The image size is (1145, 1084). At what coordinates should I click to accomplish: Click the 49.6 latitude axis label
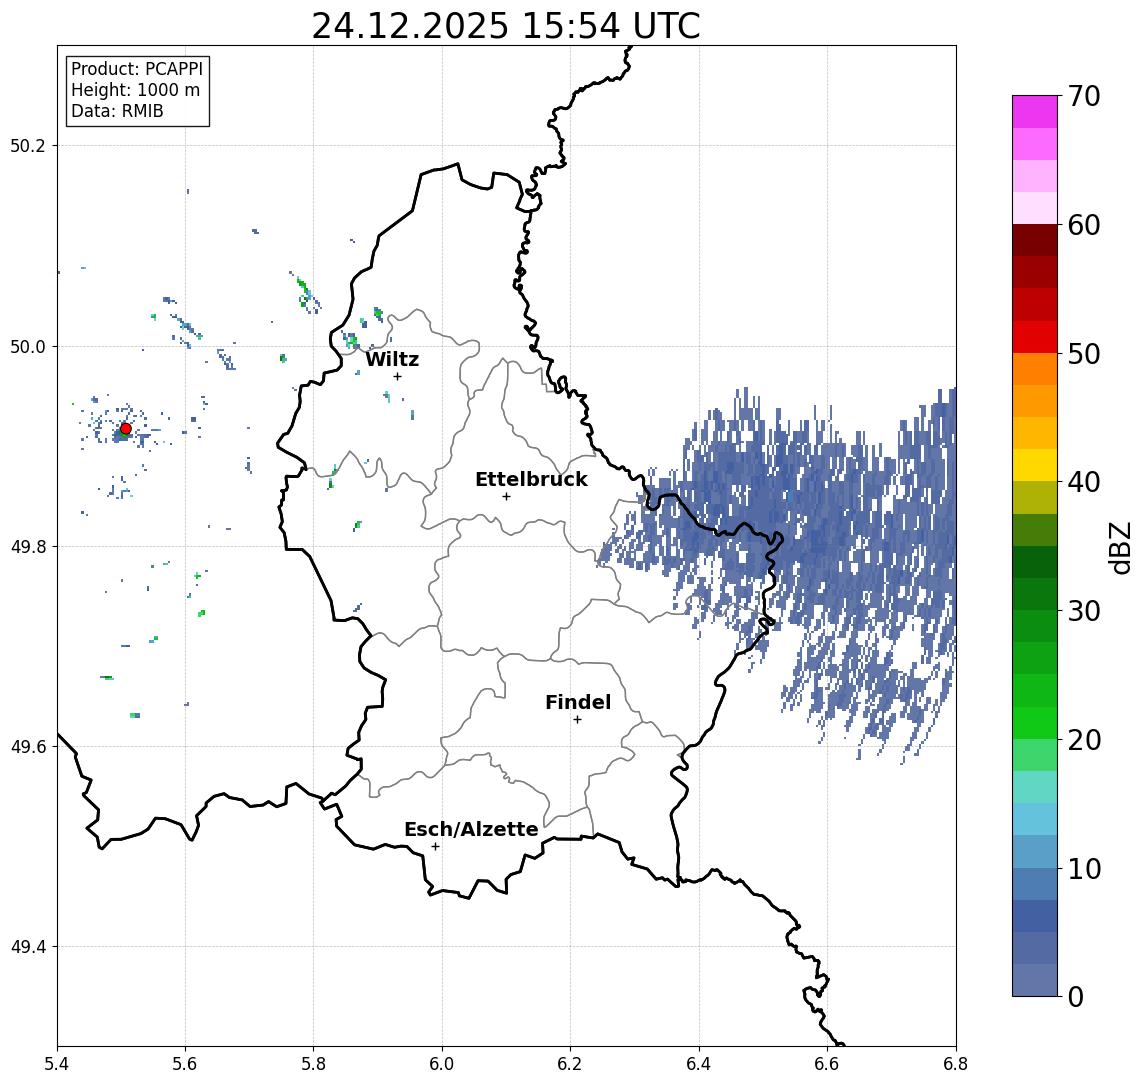coord(28,747)
